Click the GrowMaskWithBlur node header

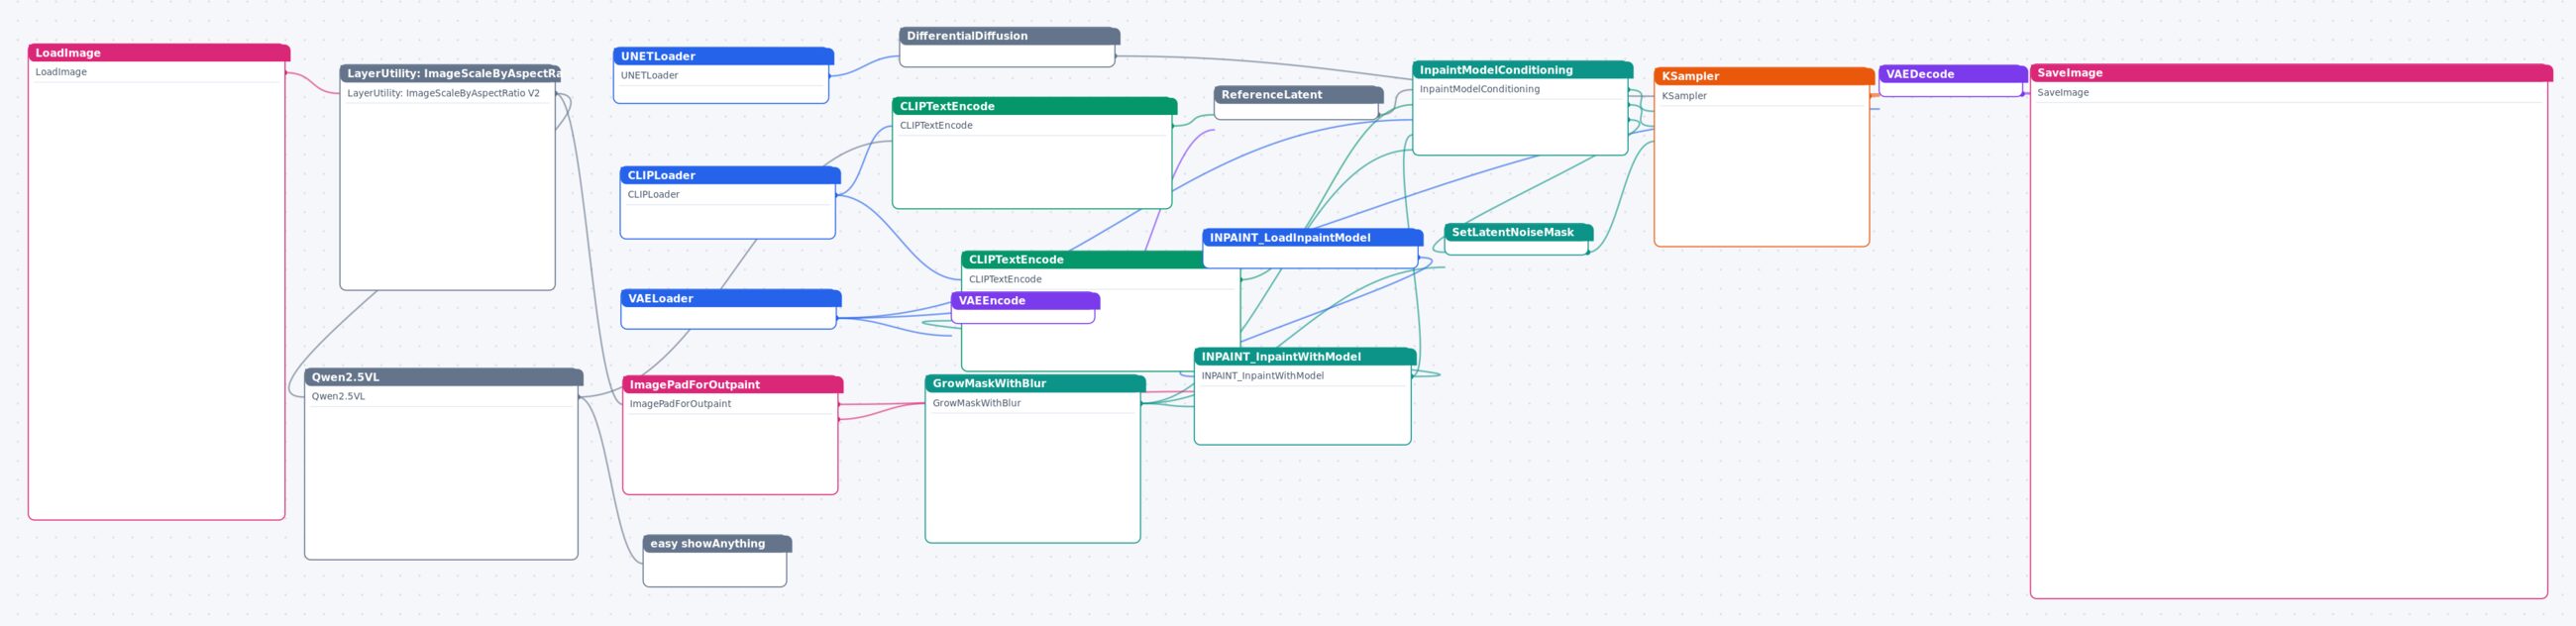(1035, 384)
